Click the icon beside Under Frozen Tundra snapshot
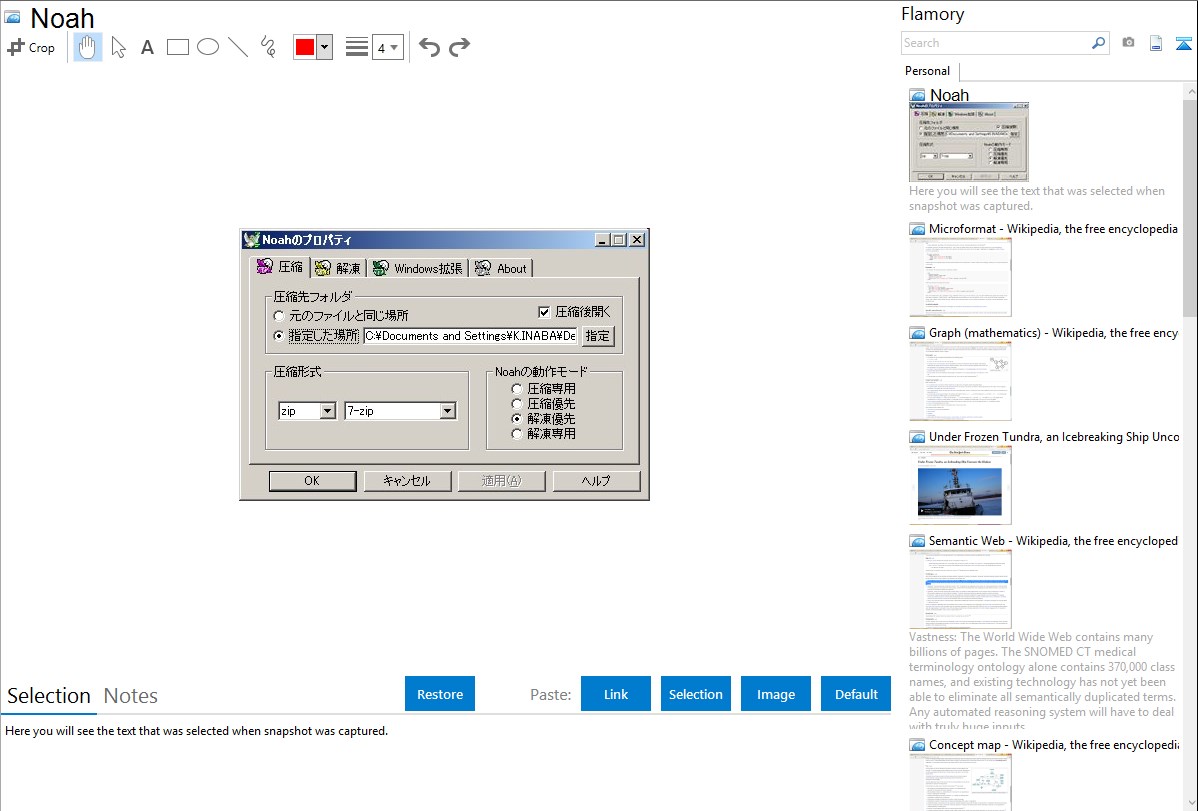 [x=918, y=436]
